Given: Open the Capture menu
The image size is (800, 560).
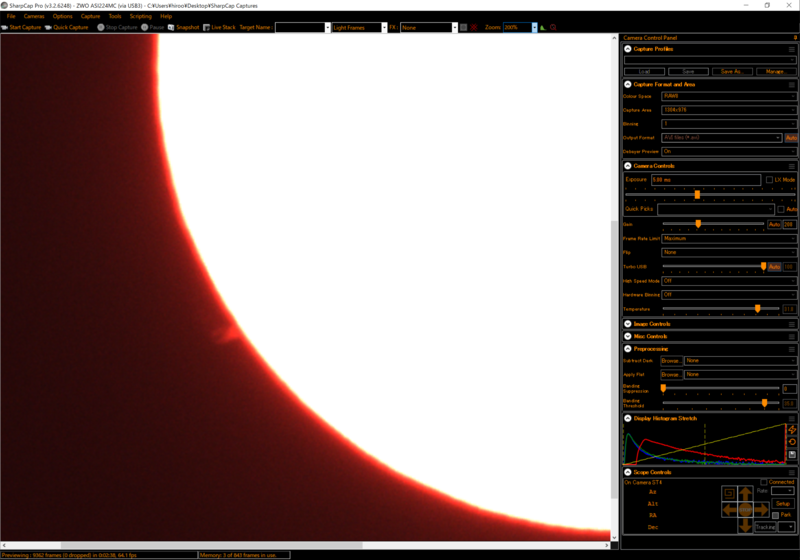Looking at the screenshot, I should tap(90, 16).
